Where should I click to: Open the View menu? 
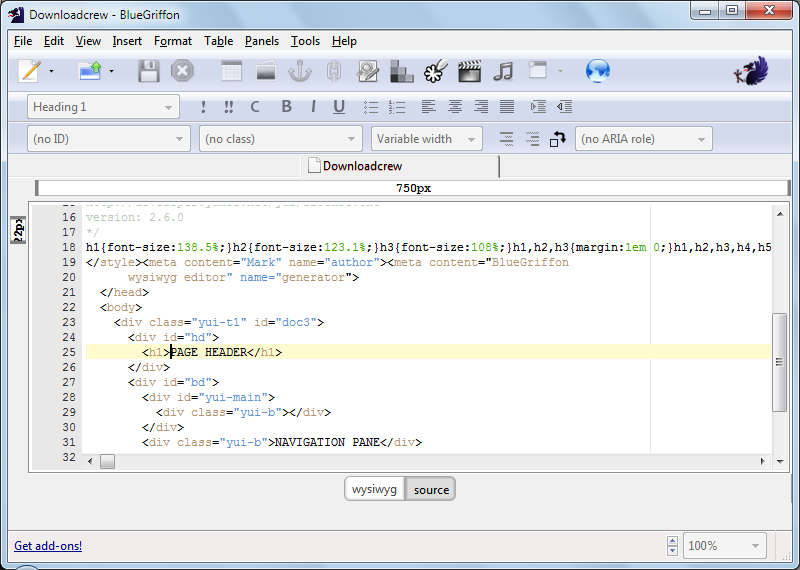coord(88,41)
